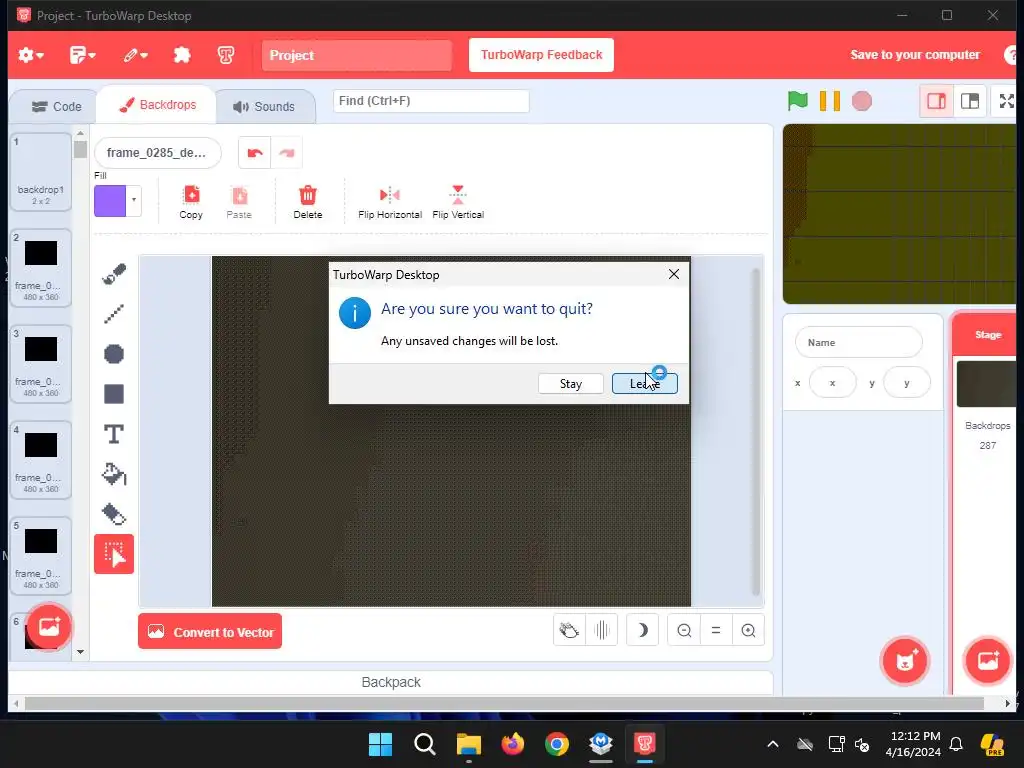Switch to the Code tab

coord(57,106)
